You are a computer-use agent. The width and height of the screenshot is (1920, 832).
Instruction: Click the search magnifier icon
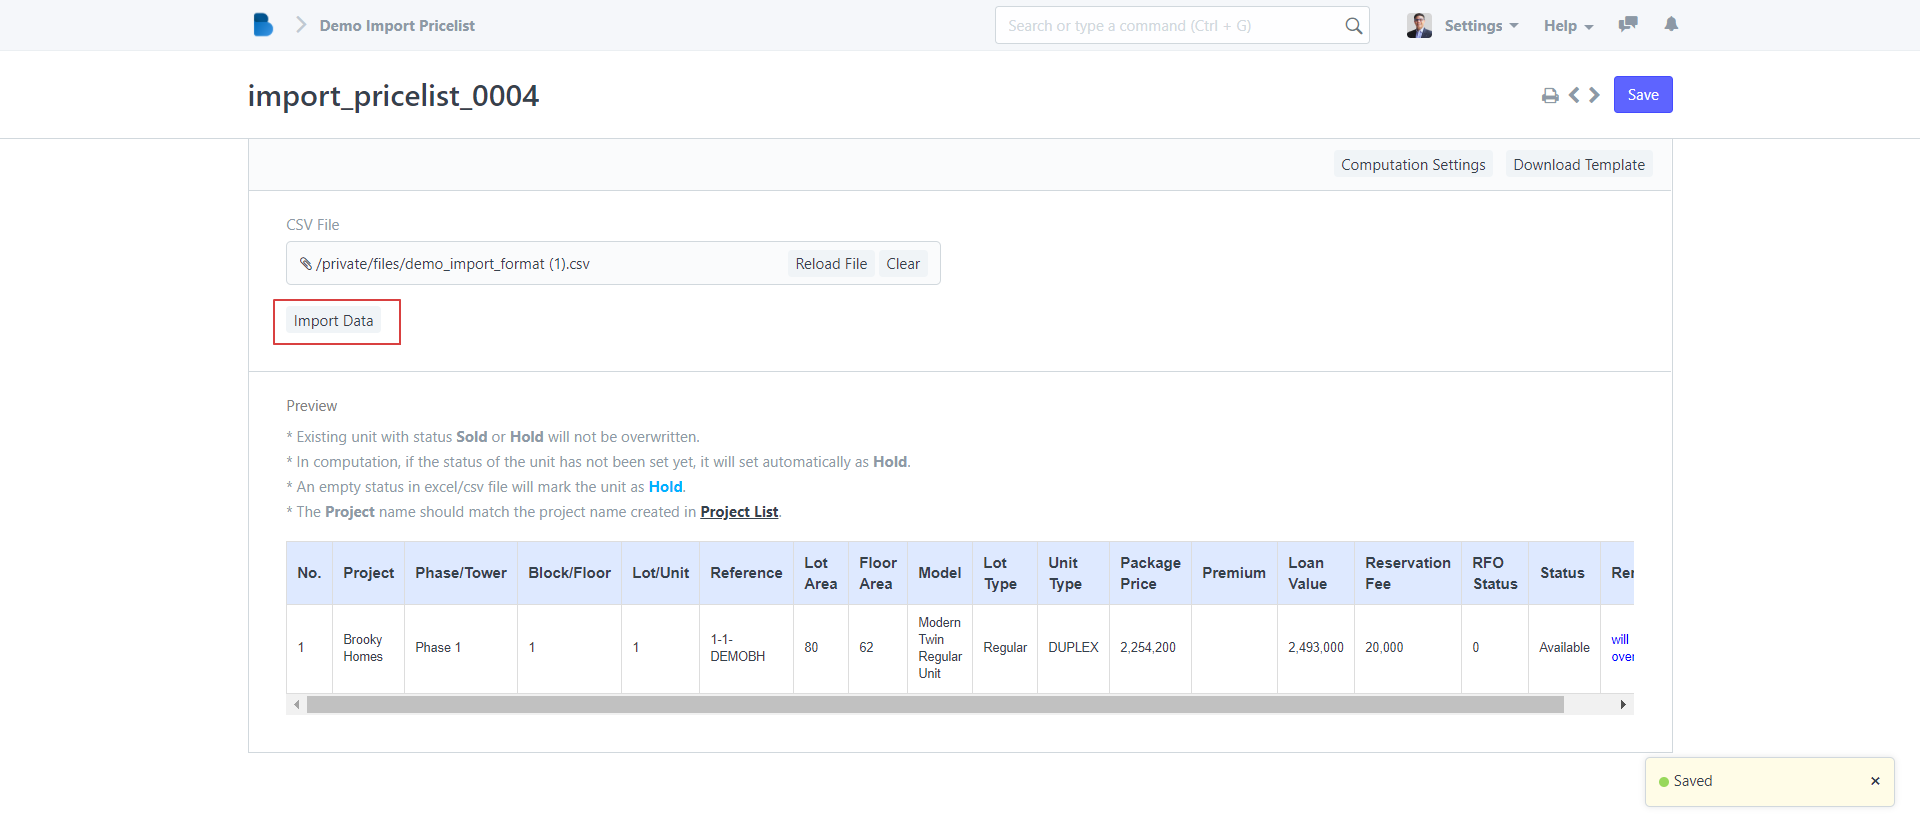(1353, 26)
